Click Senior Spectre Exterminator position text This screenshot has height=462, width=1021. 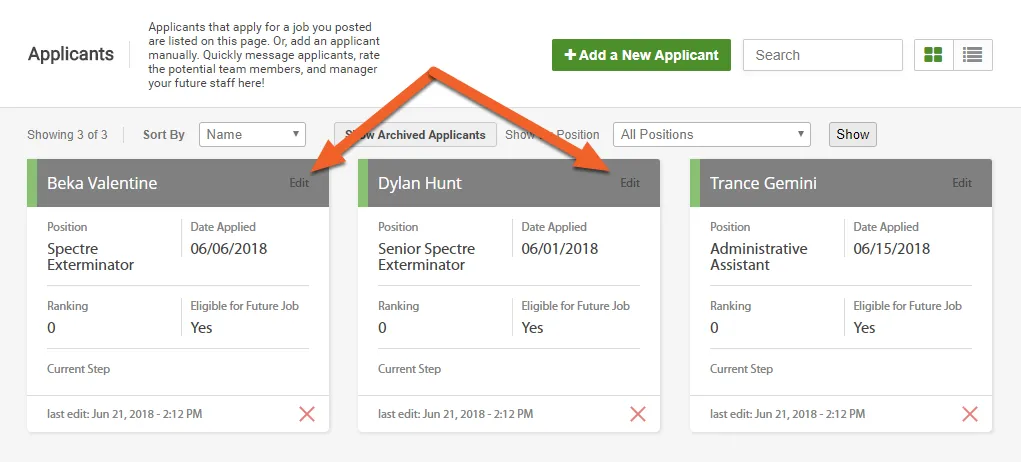click(x=427, y=256)
